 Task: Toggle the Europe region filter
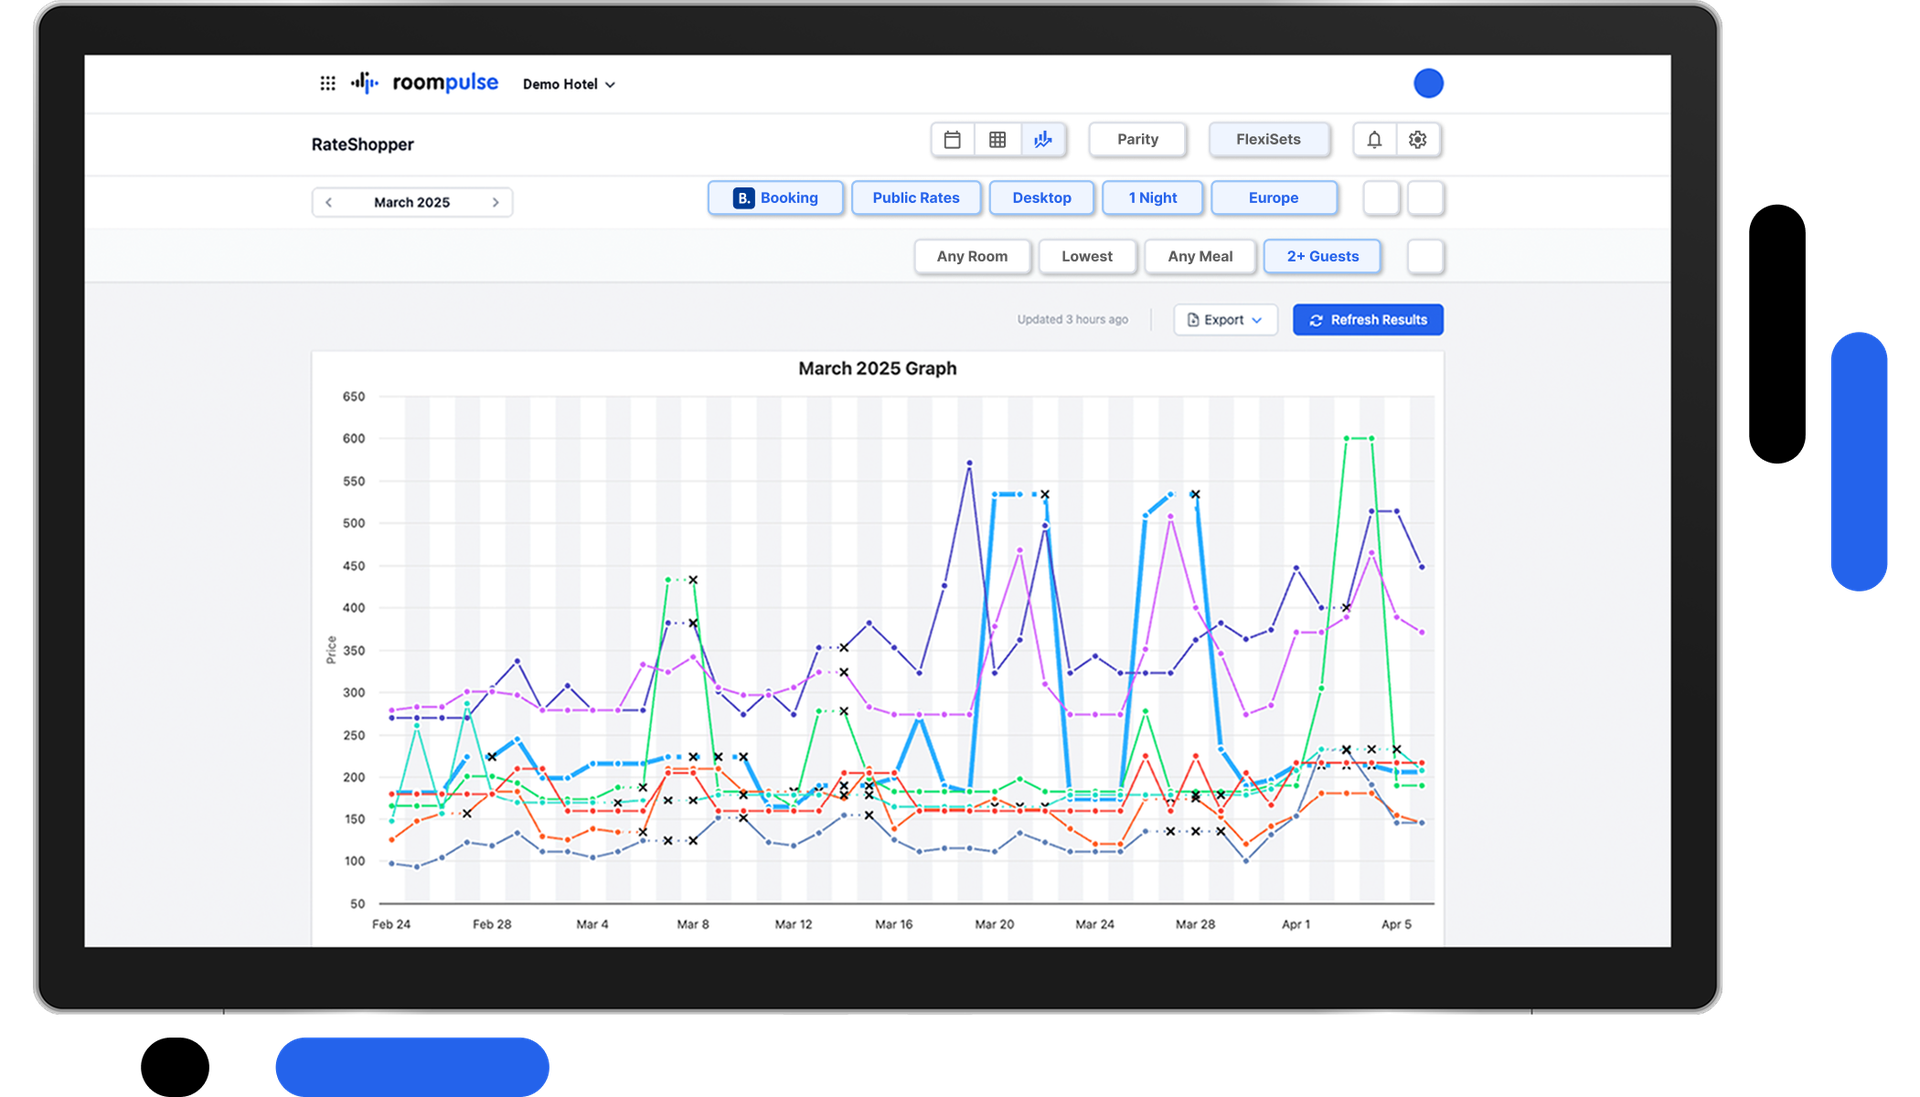point(1273,198)
